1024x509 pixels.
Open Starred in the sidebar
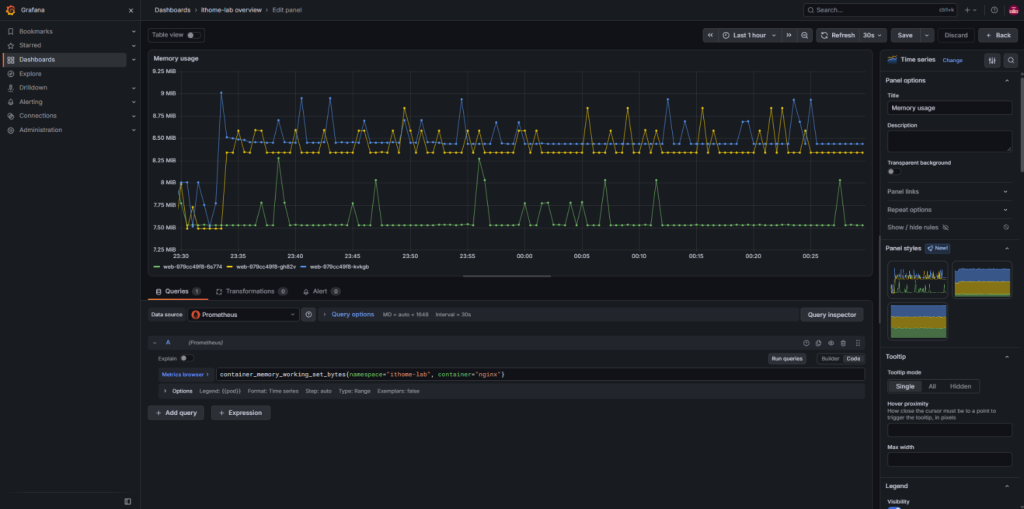click(30, 46)
